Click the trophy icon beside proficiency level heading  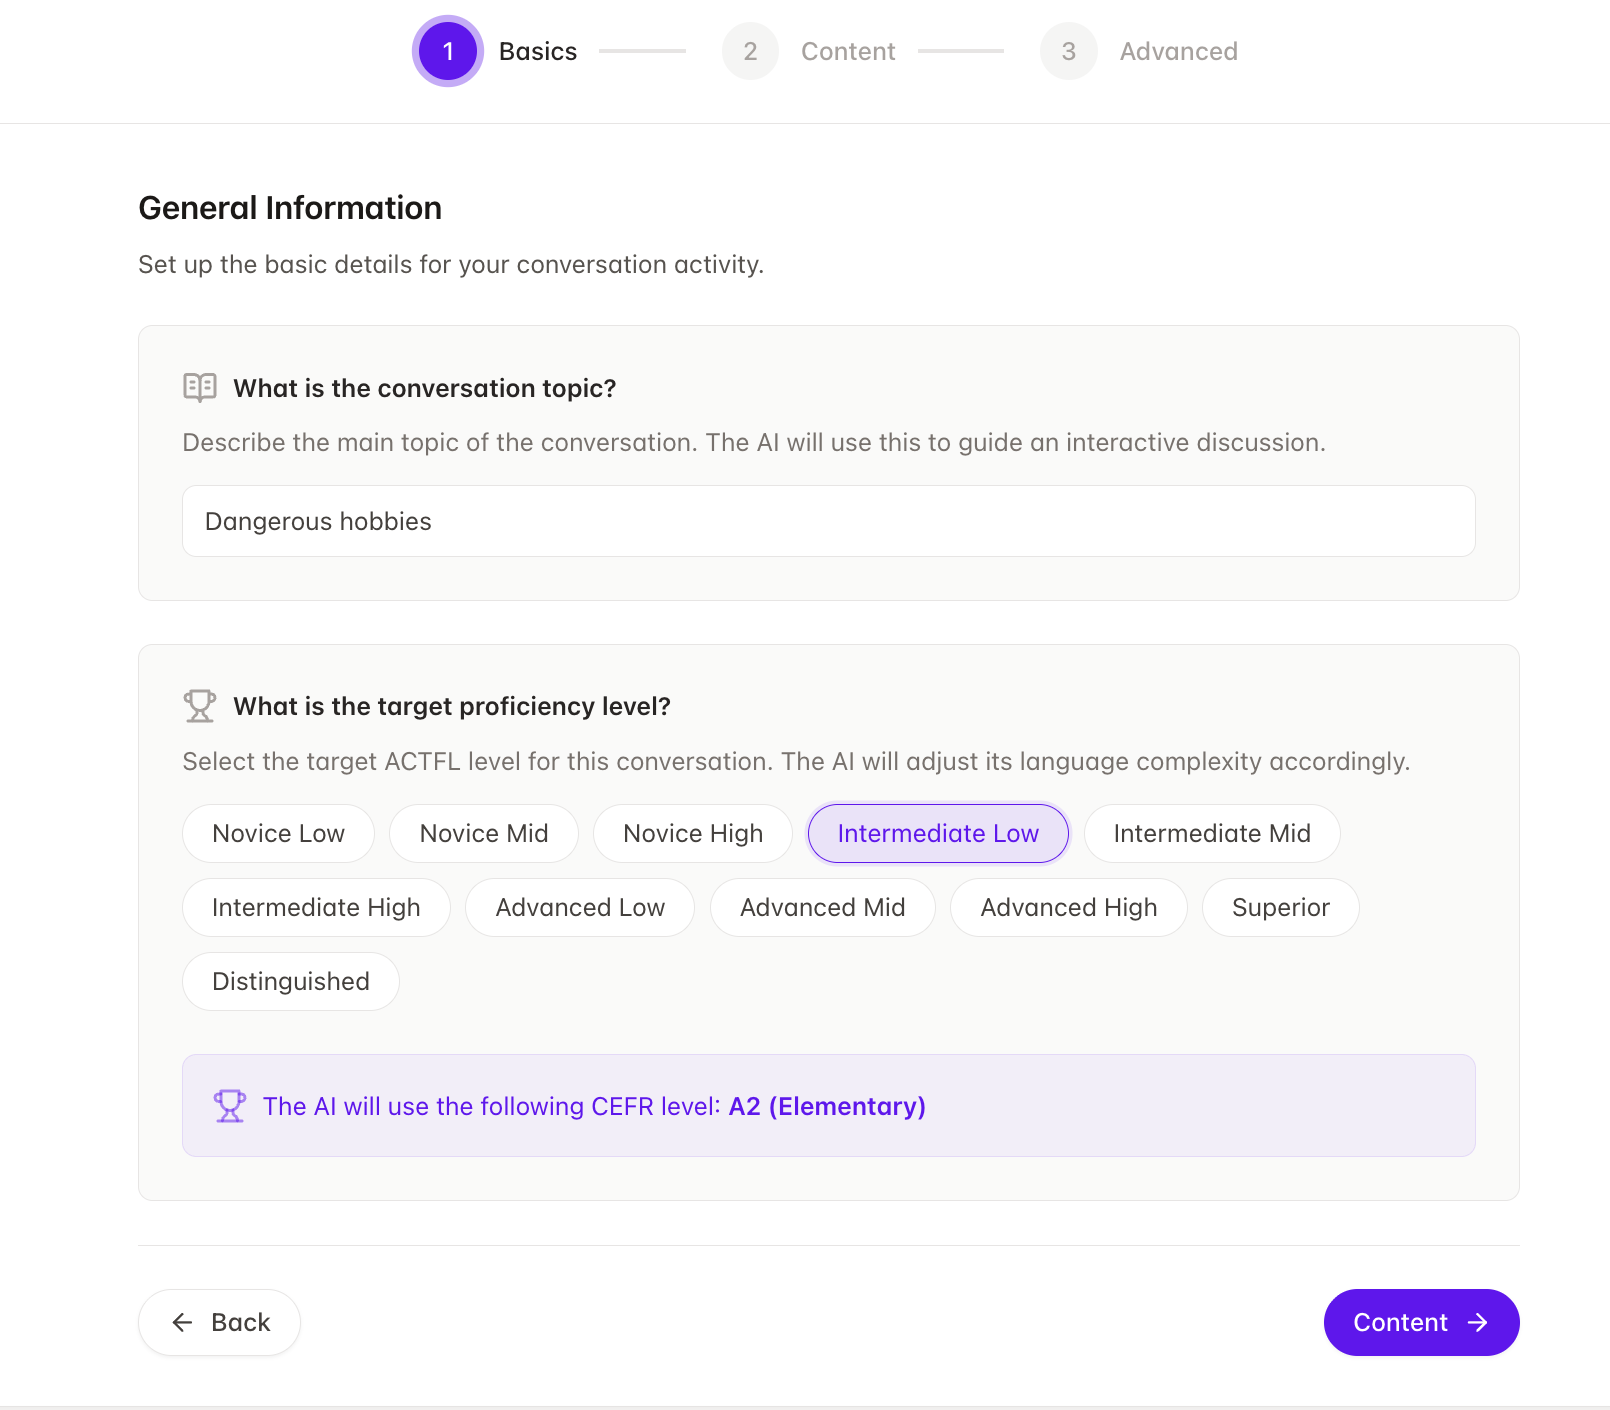click(200, 706)
